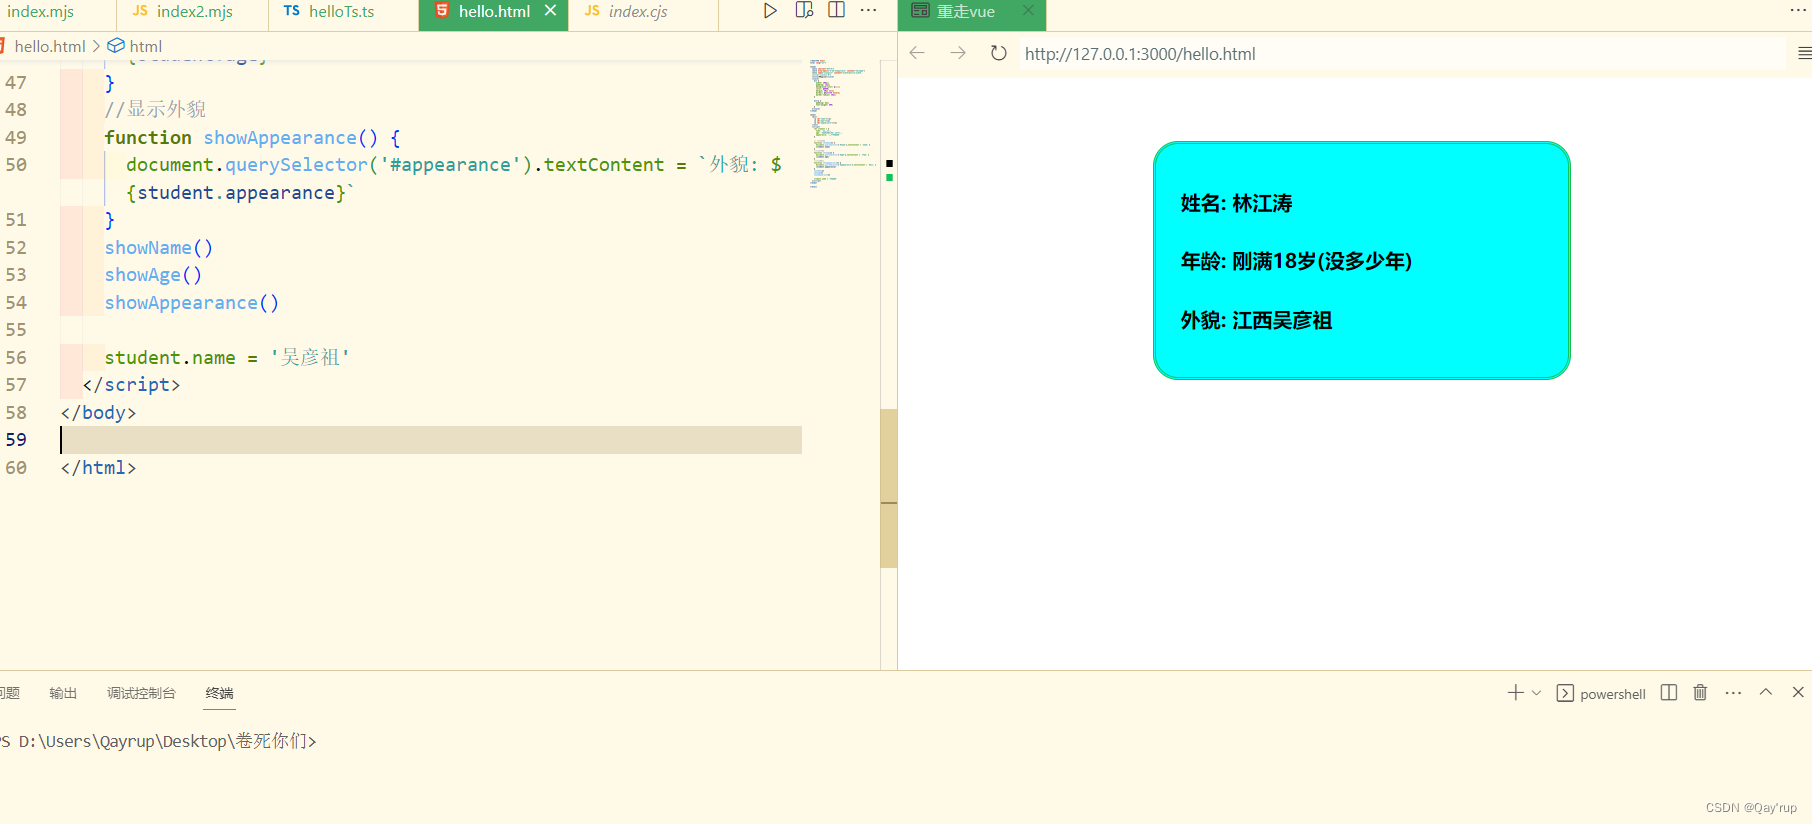Open the 输出 panel tab
The width and height of the screenshot is (1812, 824).
(x=63, y=693)
